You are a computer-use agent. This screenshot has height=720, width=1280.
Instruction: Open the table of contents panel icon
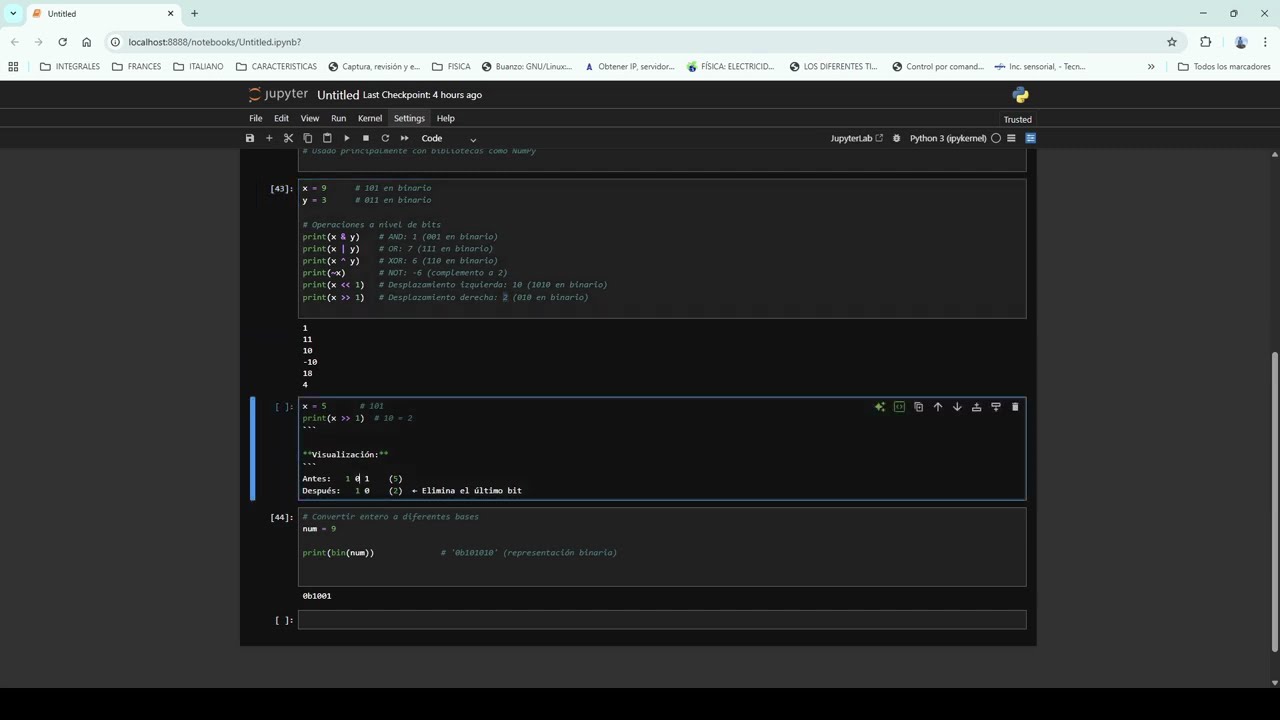pyautogui.click(x=1011, y=138)
